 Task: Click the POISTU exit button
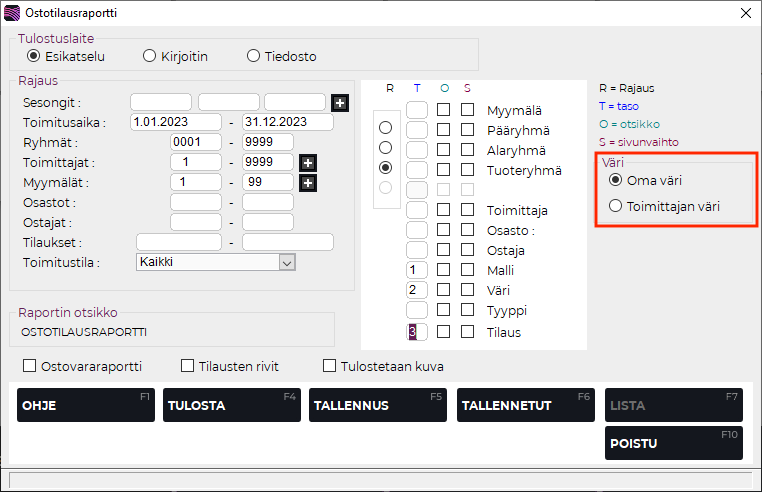tap(673, 443)
